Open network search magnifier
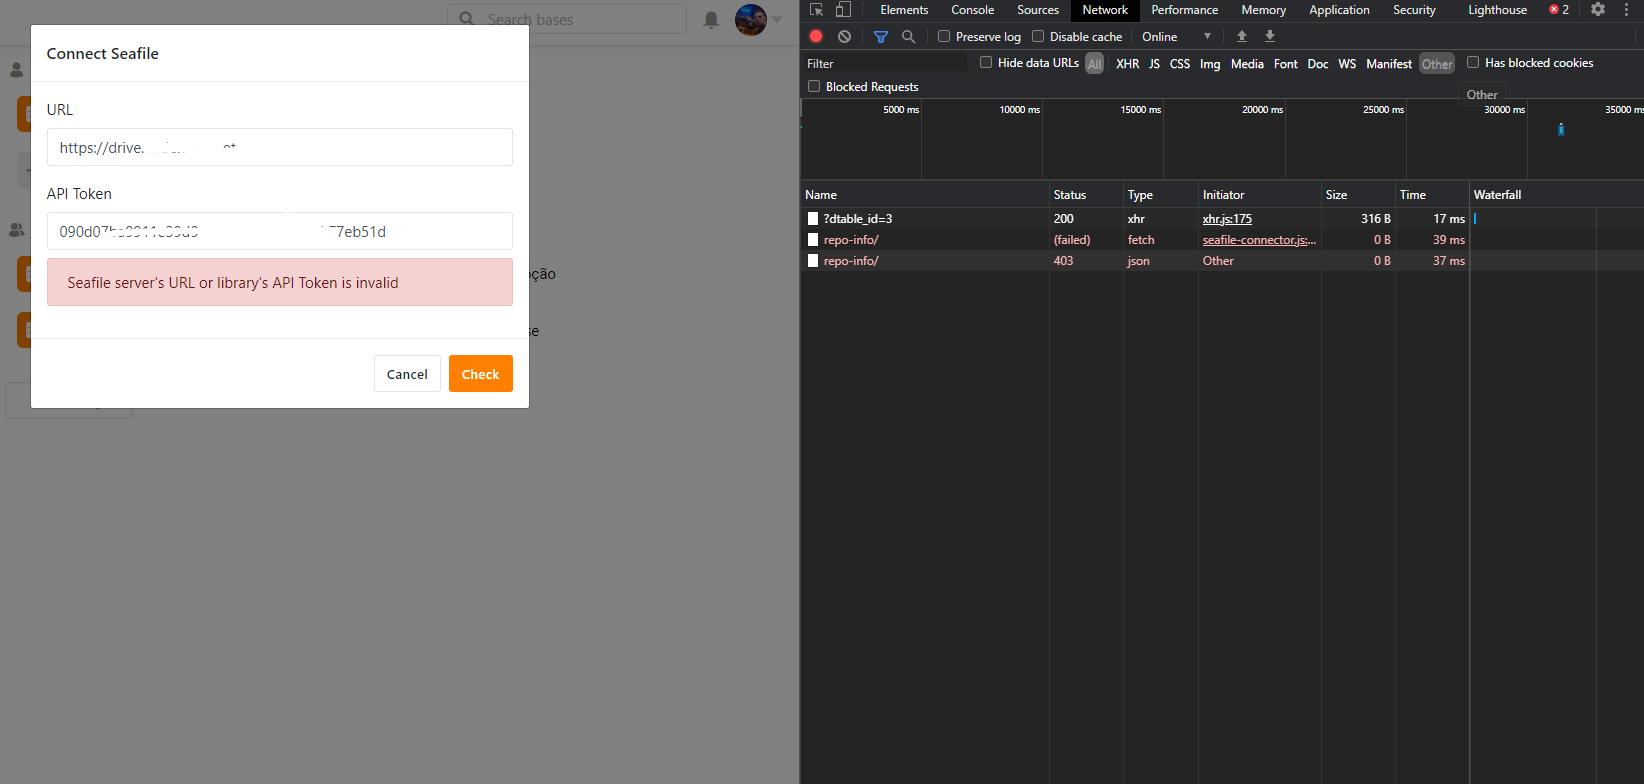The height and width of the screenshot is (784, 1644). [908, 36]
